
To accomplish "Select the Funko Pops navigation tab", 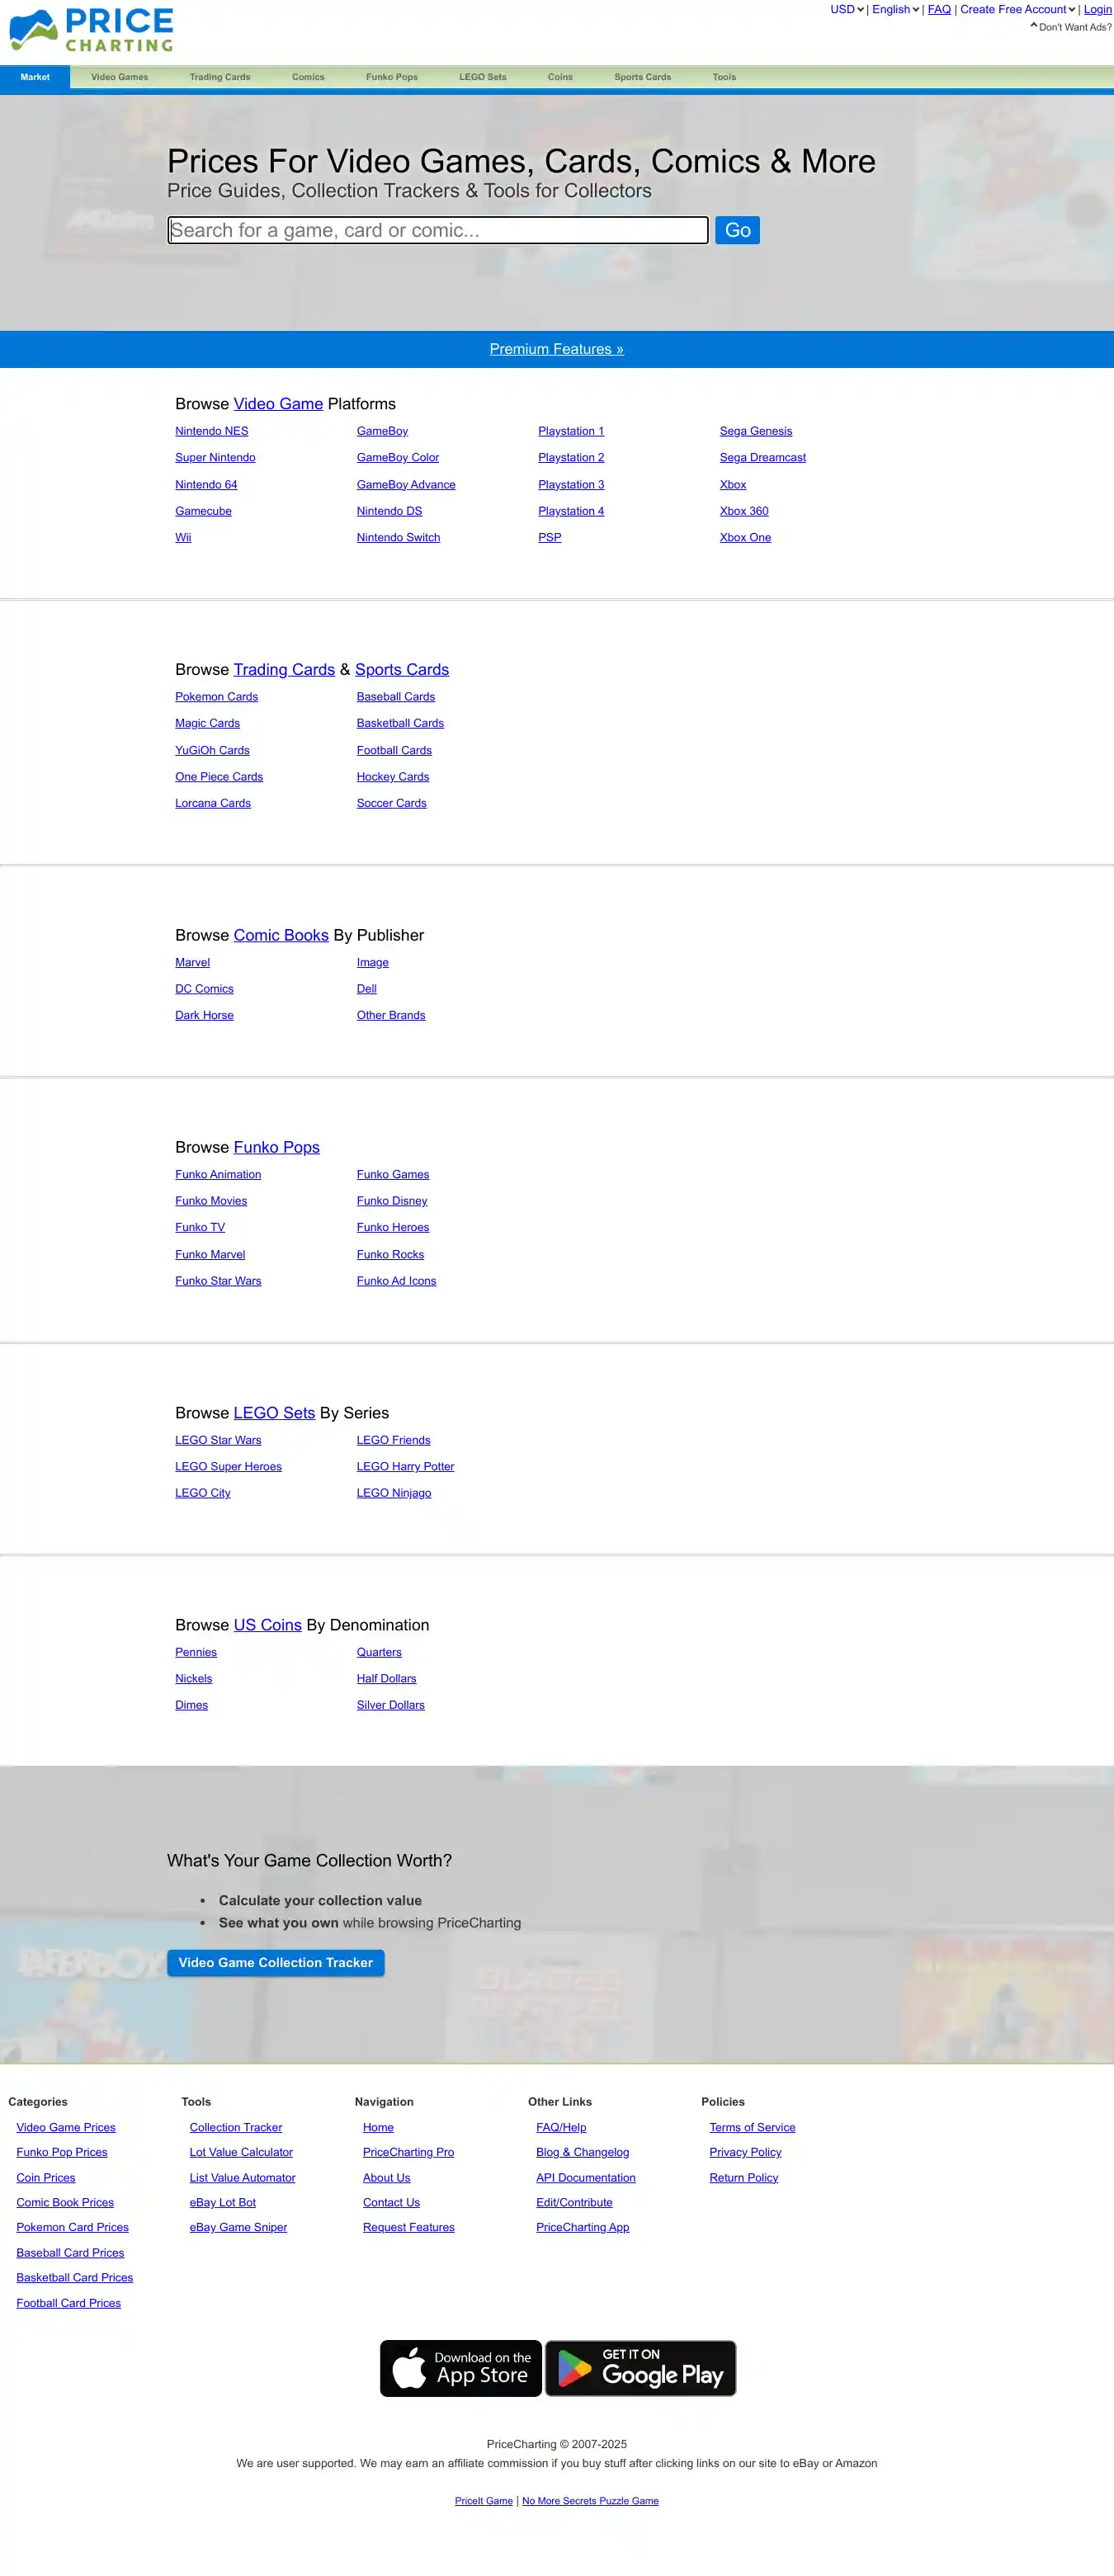I will click(x=391, y=77).
